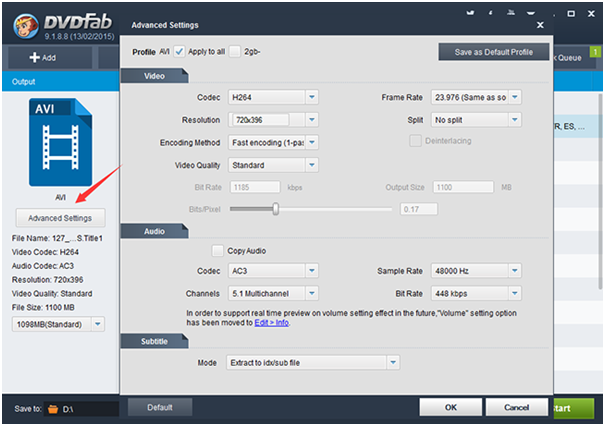Click the Bits/Pixel slider handle
Image resolution: width=605 pixels, height=426 pixels.
(275, 209)
